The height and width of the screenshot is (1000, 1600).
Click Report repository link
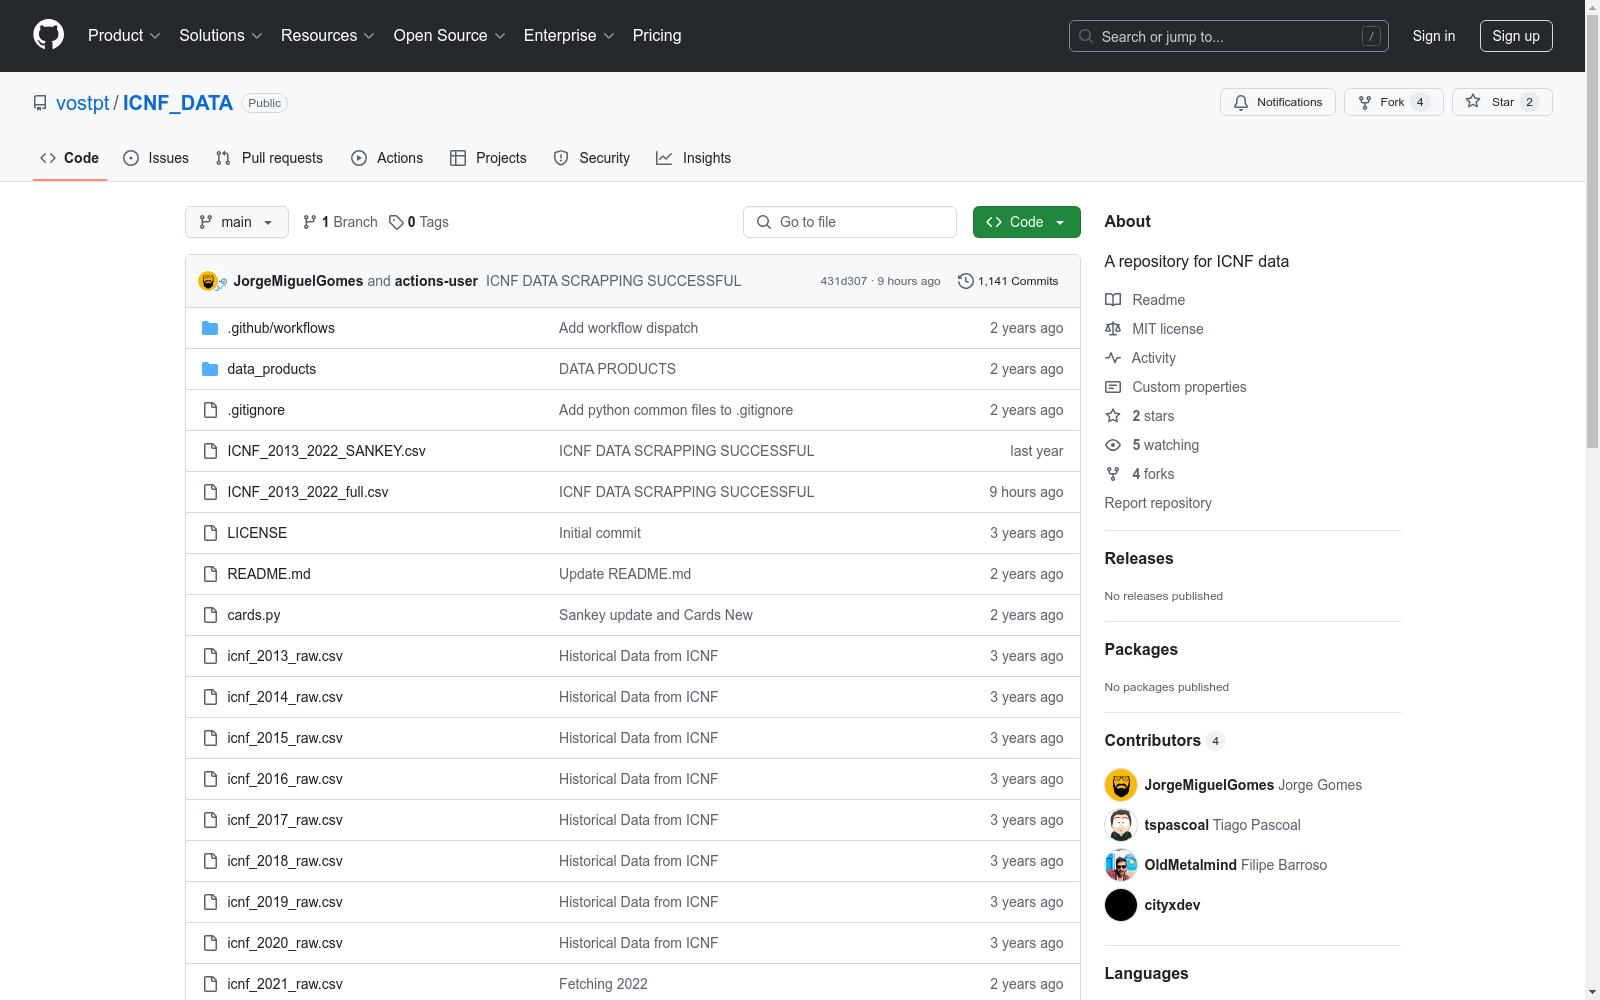(1158, 503)
